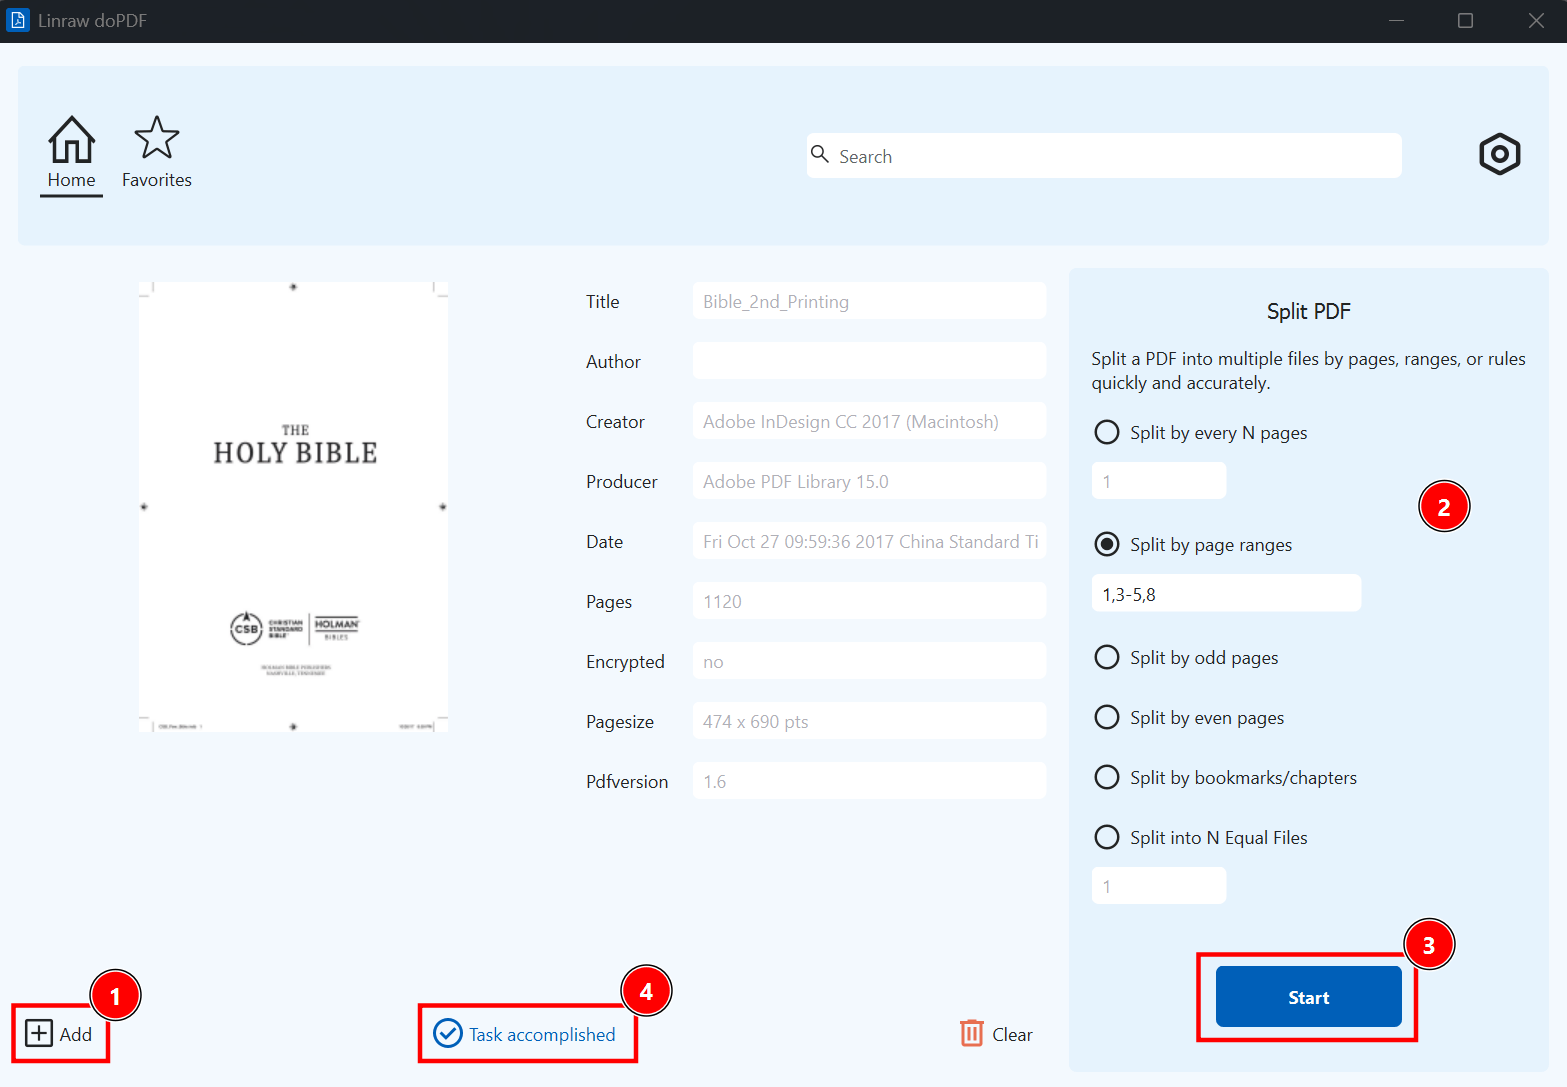Click the Task accomplished checkmark icon
Screen dimensions: 1567x1087
pos(448,1033)
